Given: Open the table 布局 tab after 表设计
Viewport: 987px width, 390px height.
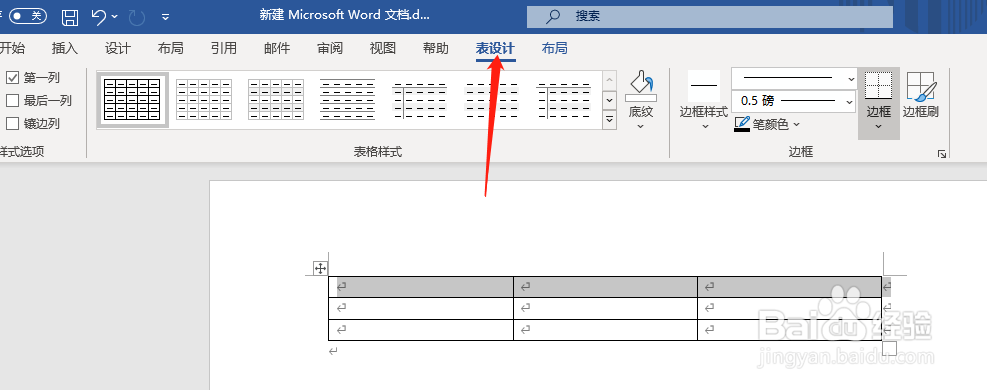Looking at the screenshot, I should (555, 48).
